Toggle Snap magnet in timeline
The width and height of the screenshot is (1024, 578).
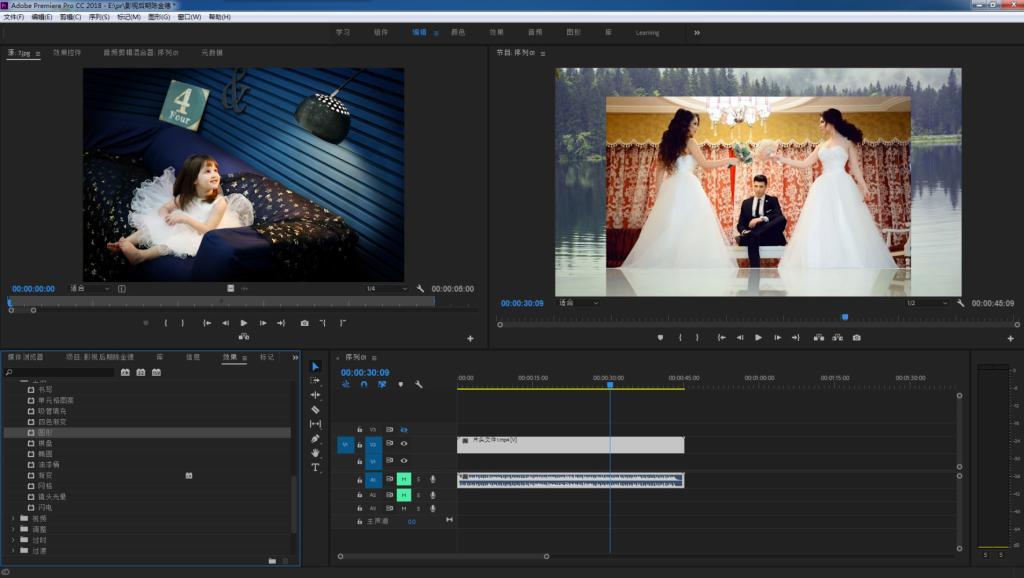click(363, 384)
